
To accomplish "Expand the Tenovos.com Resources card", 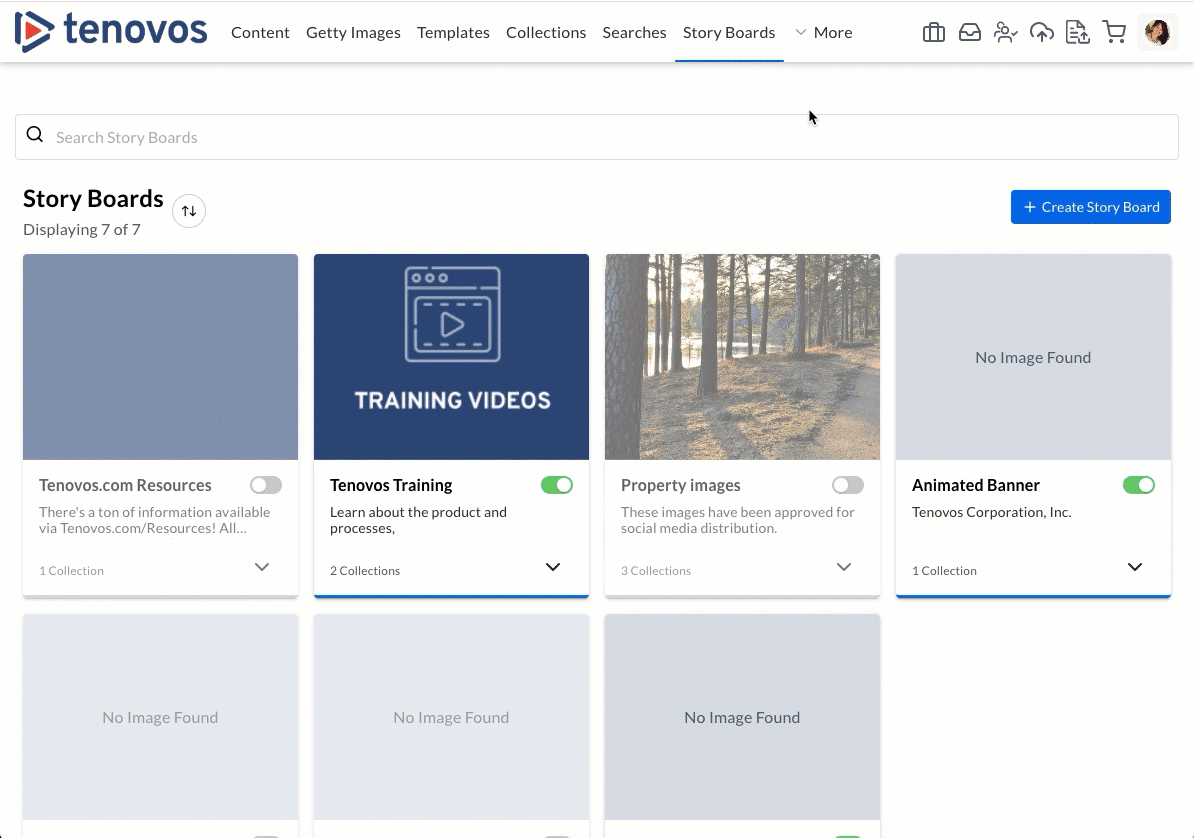I will 262,567.
